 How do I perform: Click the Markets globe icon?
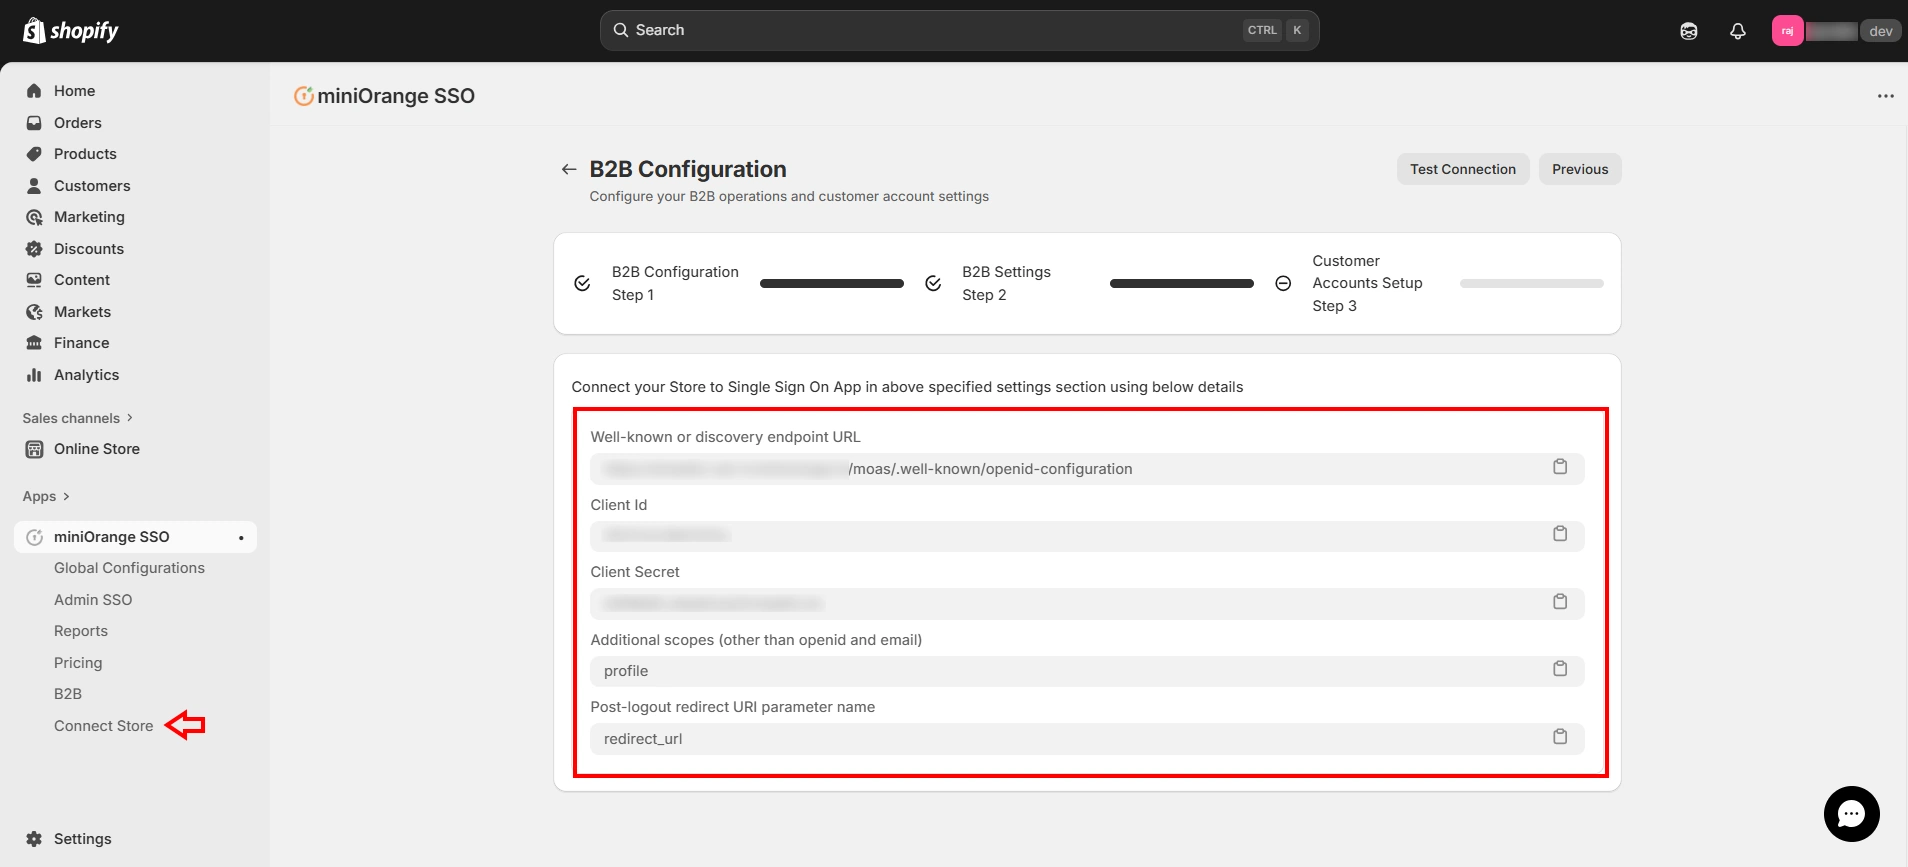pos(34,312)
